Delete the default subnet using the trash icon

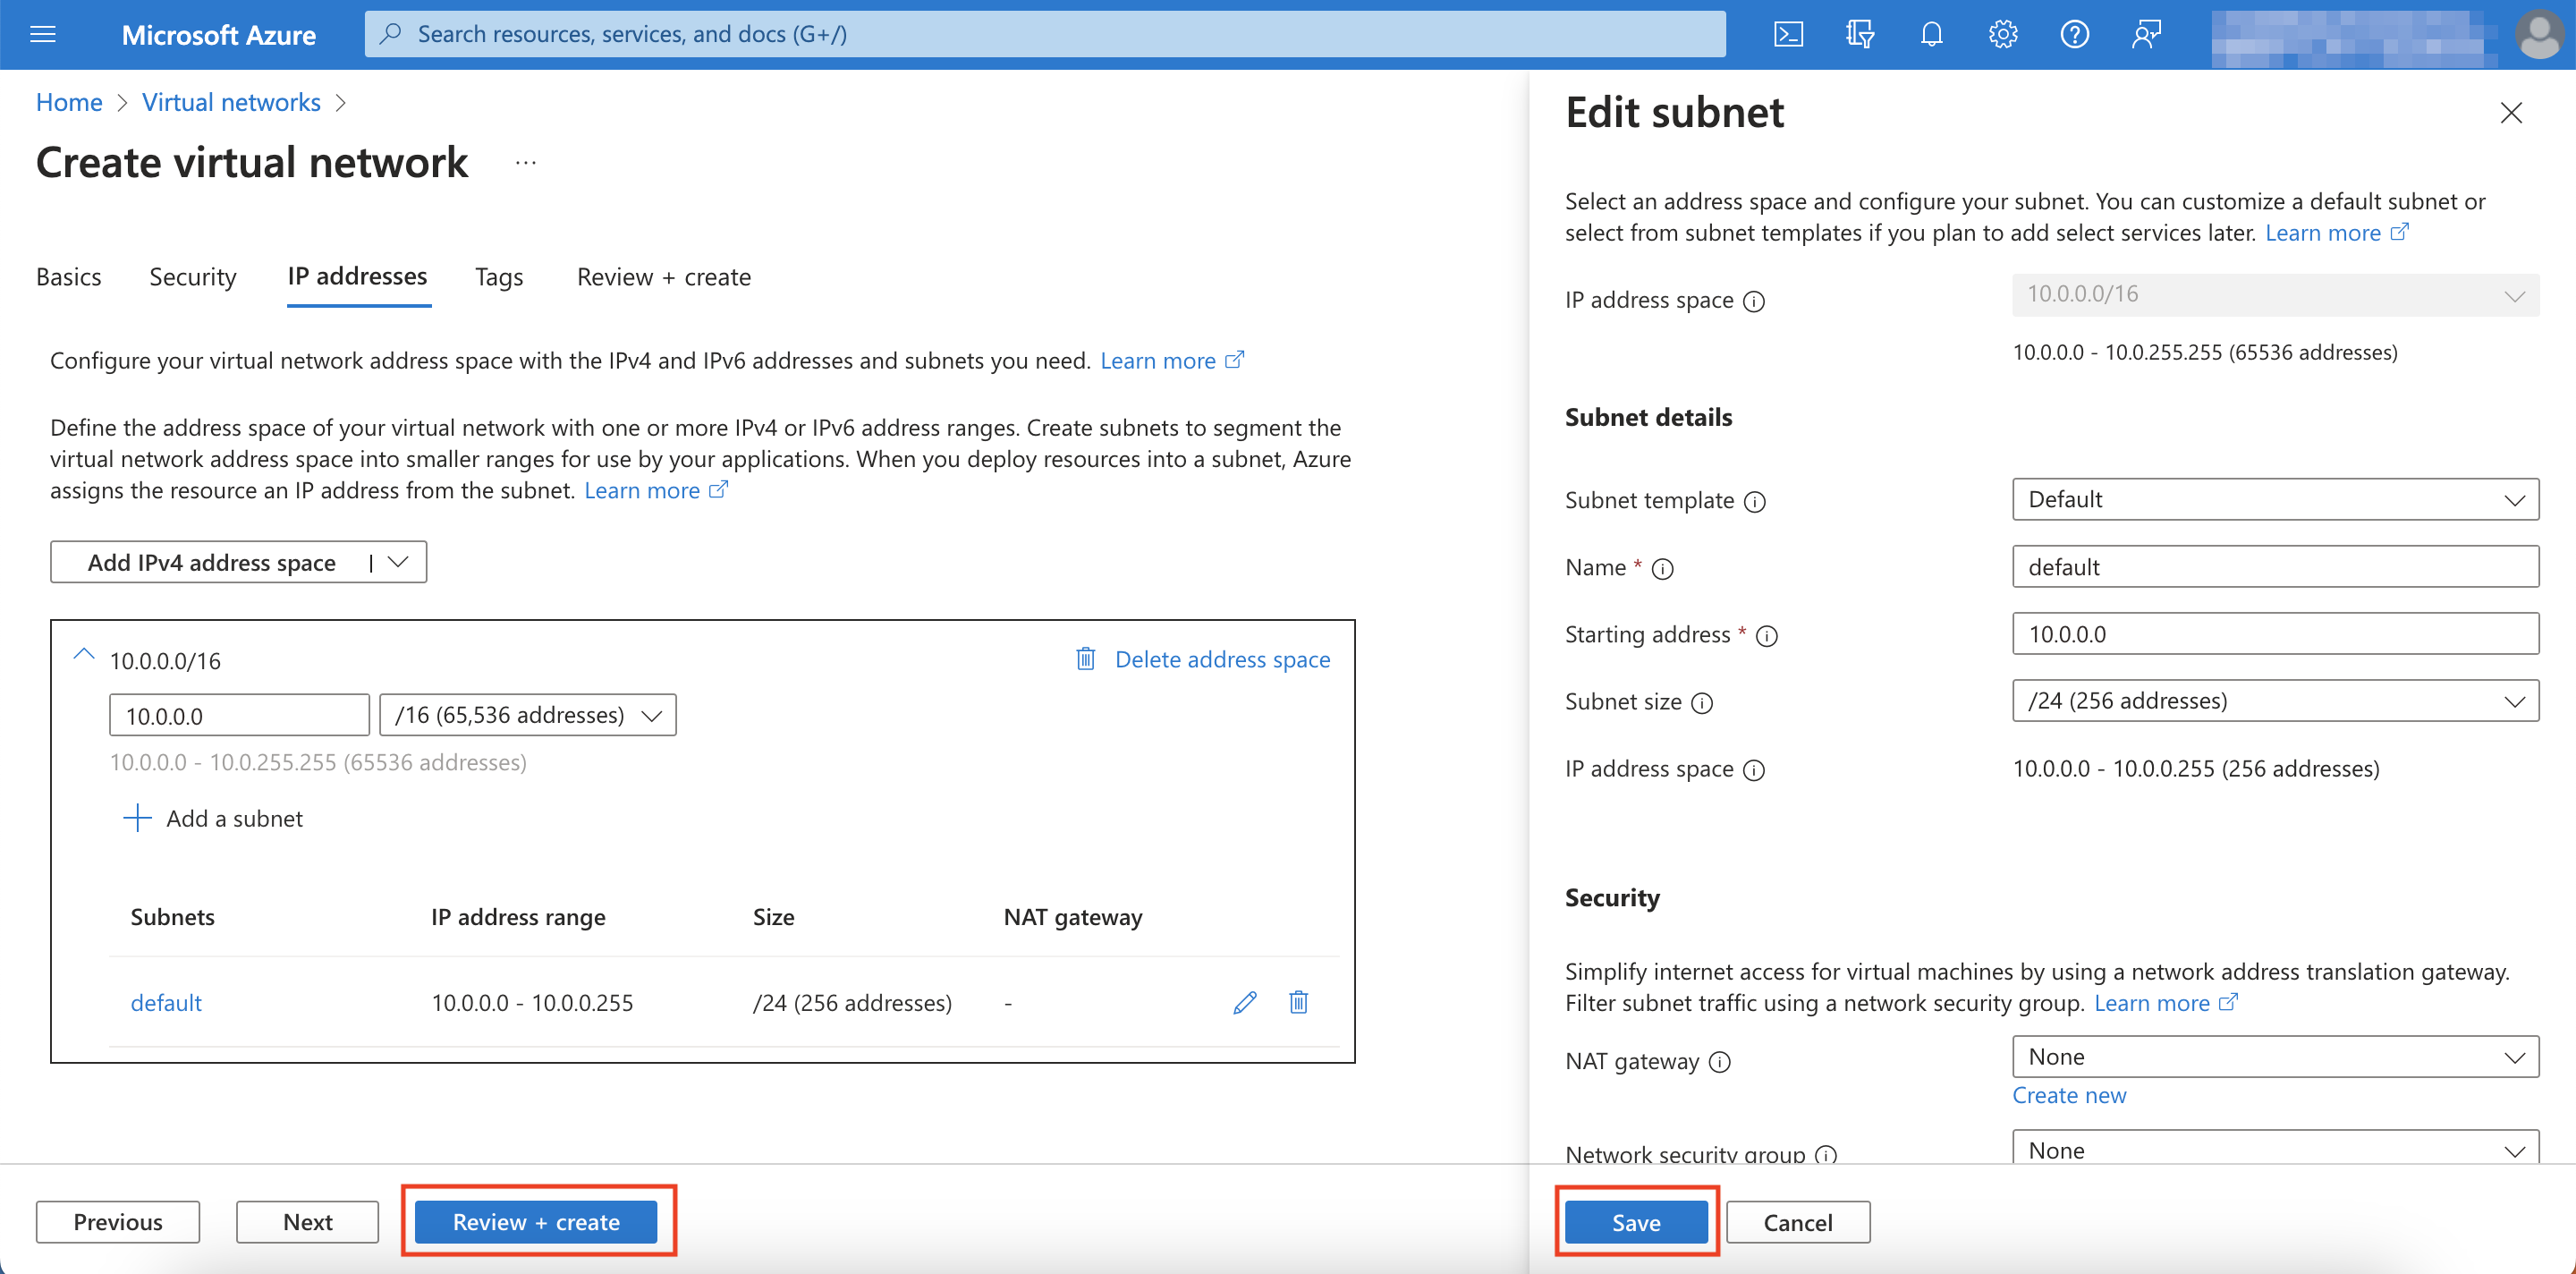(x=1298, y=1002)
